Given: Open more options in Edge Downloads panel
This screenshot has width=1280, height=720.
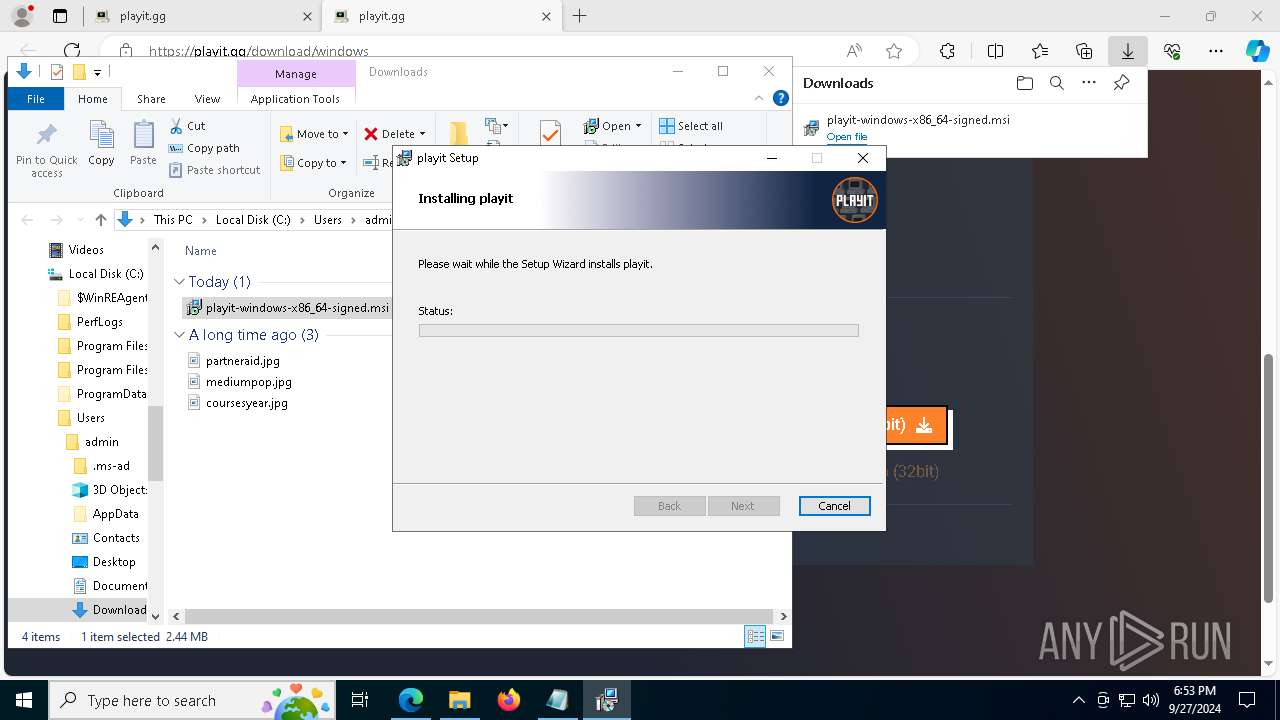Looking at the screenshot, I should 1089,83.
